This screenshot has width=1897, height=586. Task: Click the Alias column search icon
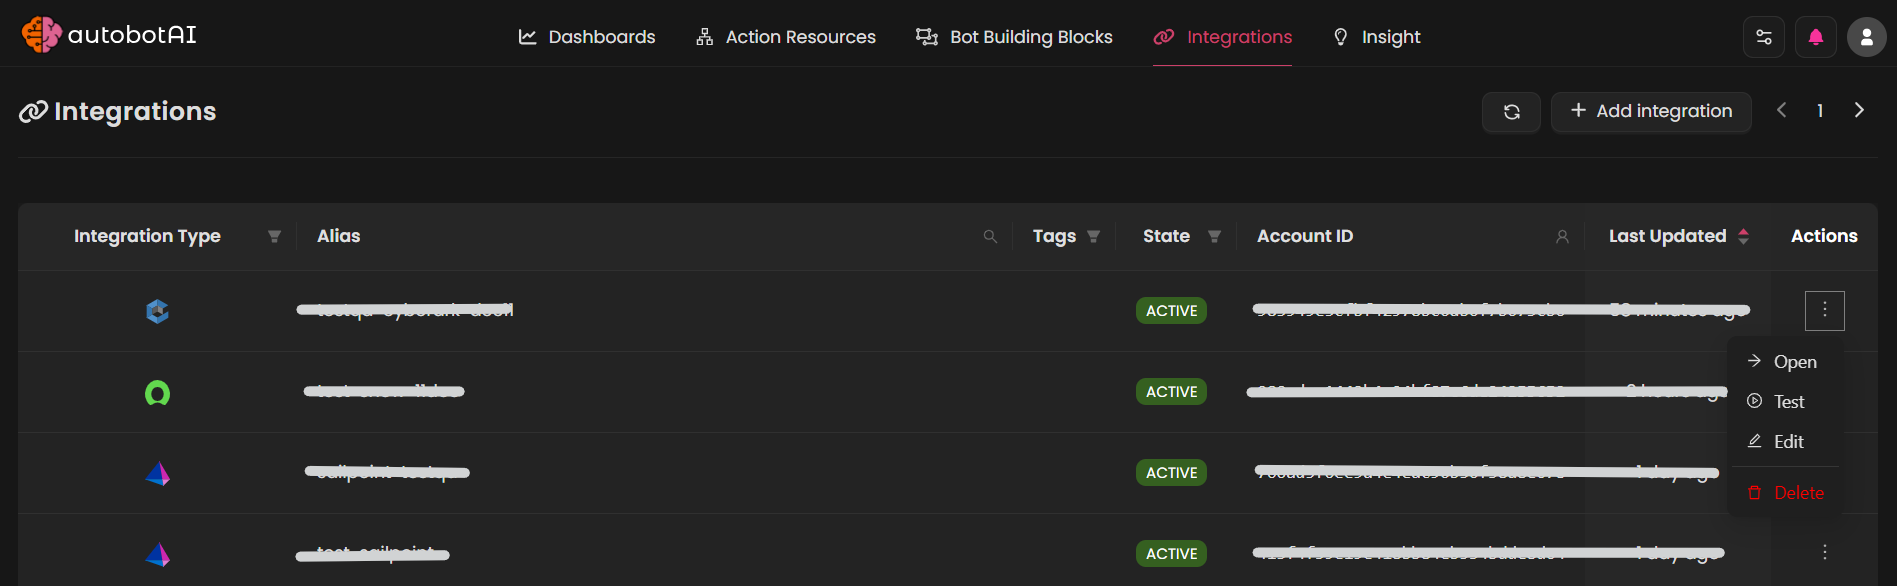pyautogui.click(x=990, y=237)
